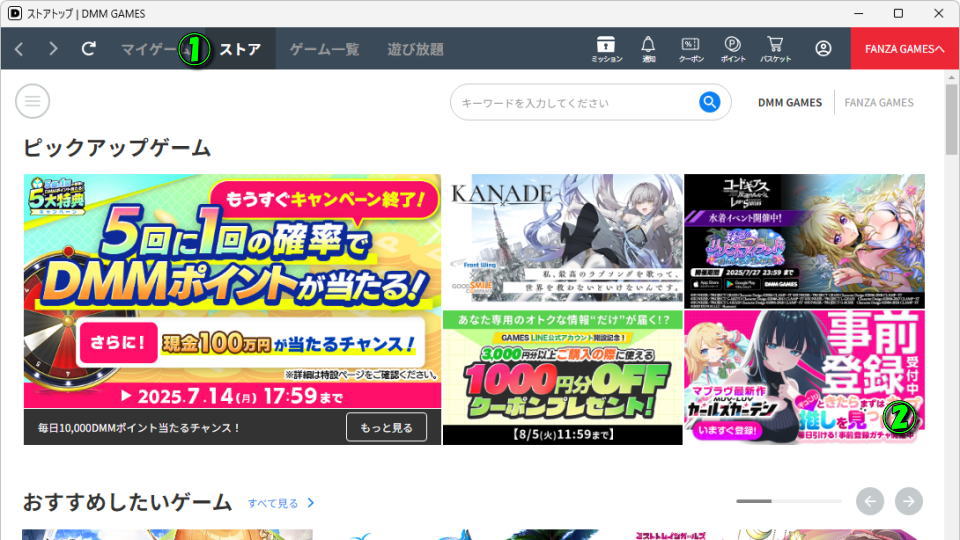Reload the page with refresh icon
This screenshot has width=960, height=540.
coord(88,48)
